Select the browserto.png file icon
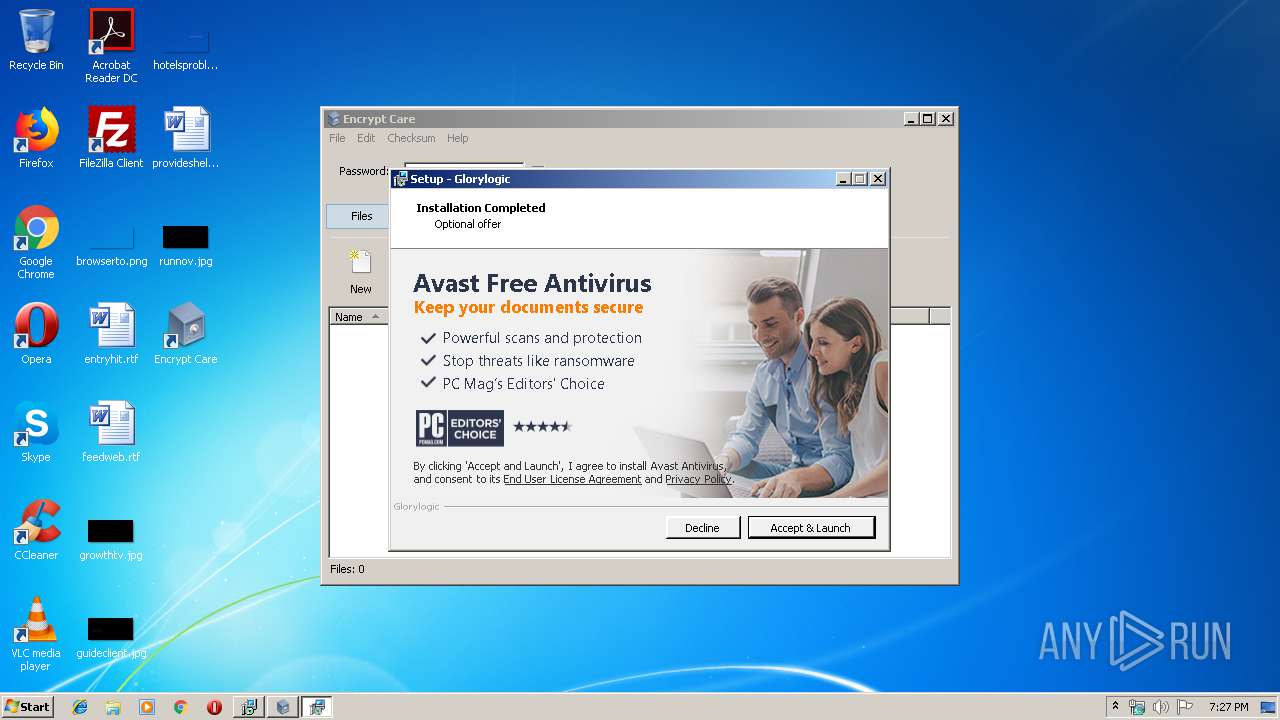 click(x=111, y=246)
